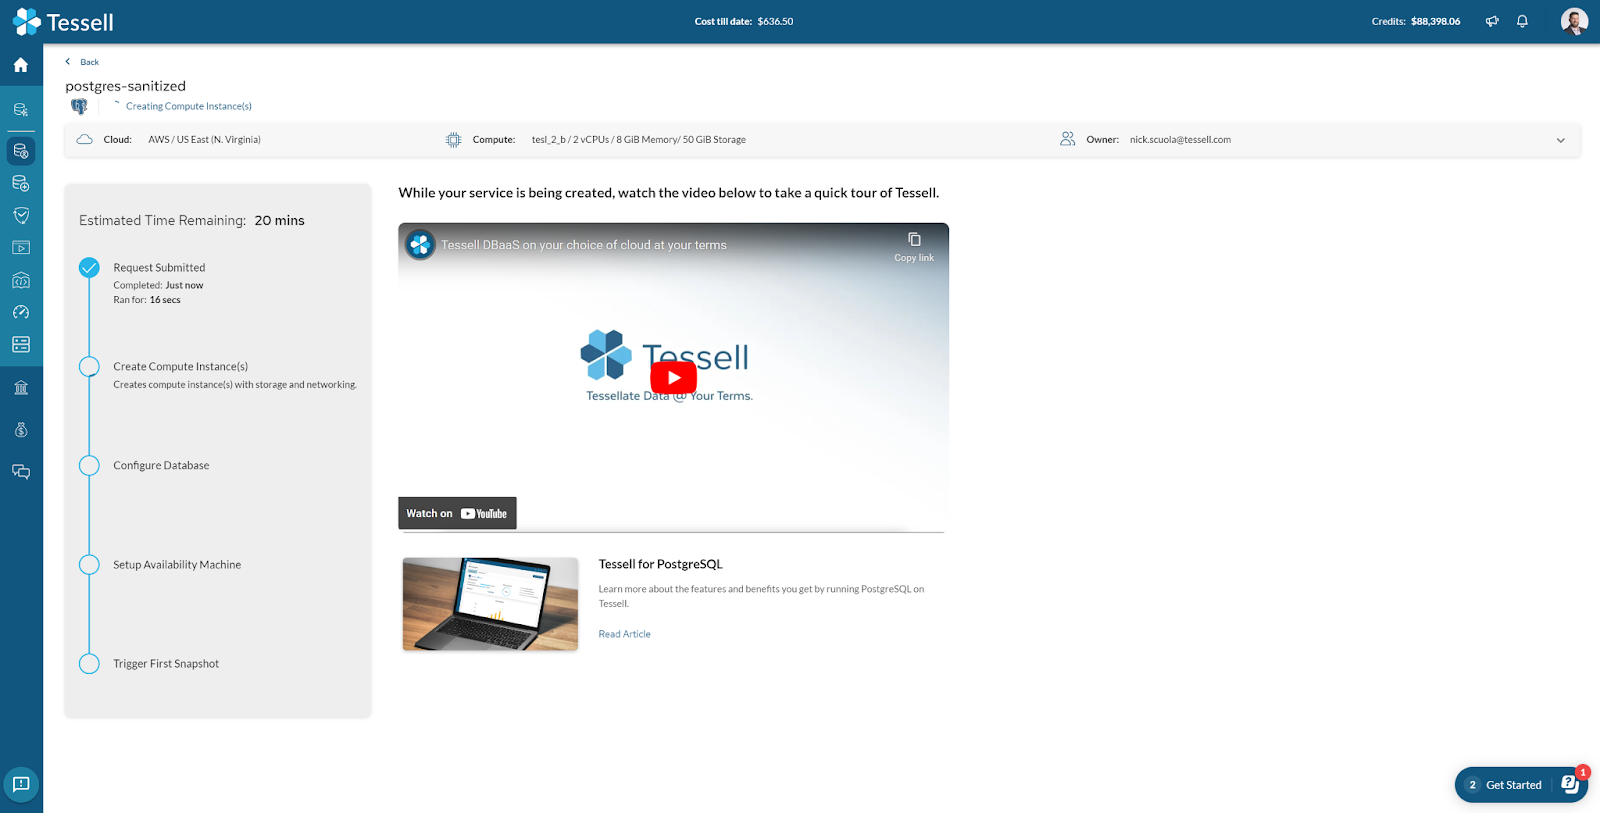Click the Create Compute Instance(s) step circle
Image resolution: width=1600 pixels, height=813 pixels.
(x=89, y=367)
